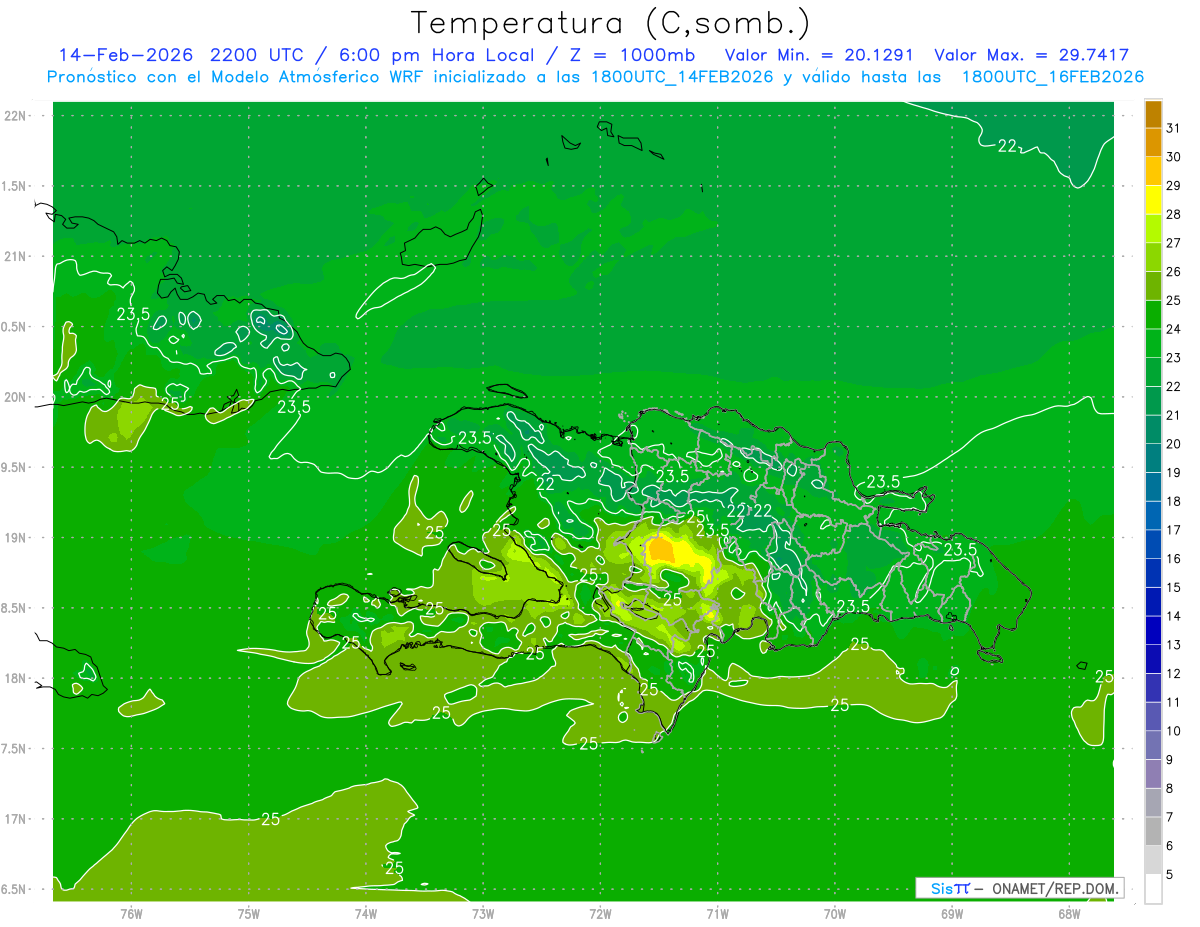Image resolution: width=1200 pixels, height=927 pixels.
Task: Click the "ONAMET/REP.DOM." credit label
Action: tap(1054, 888)
